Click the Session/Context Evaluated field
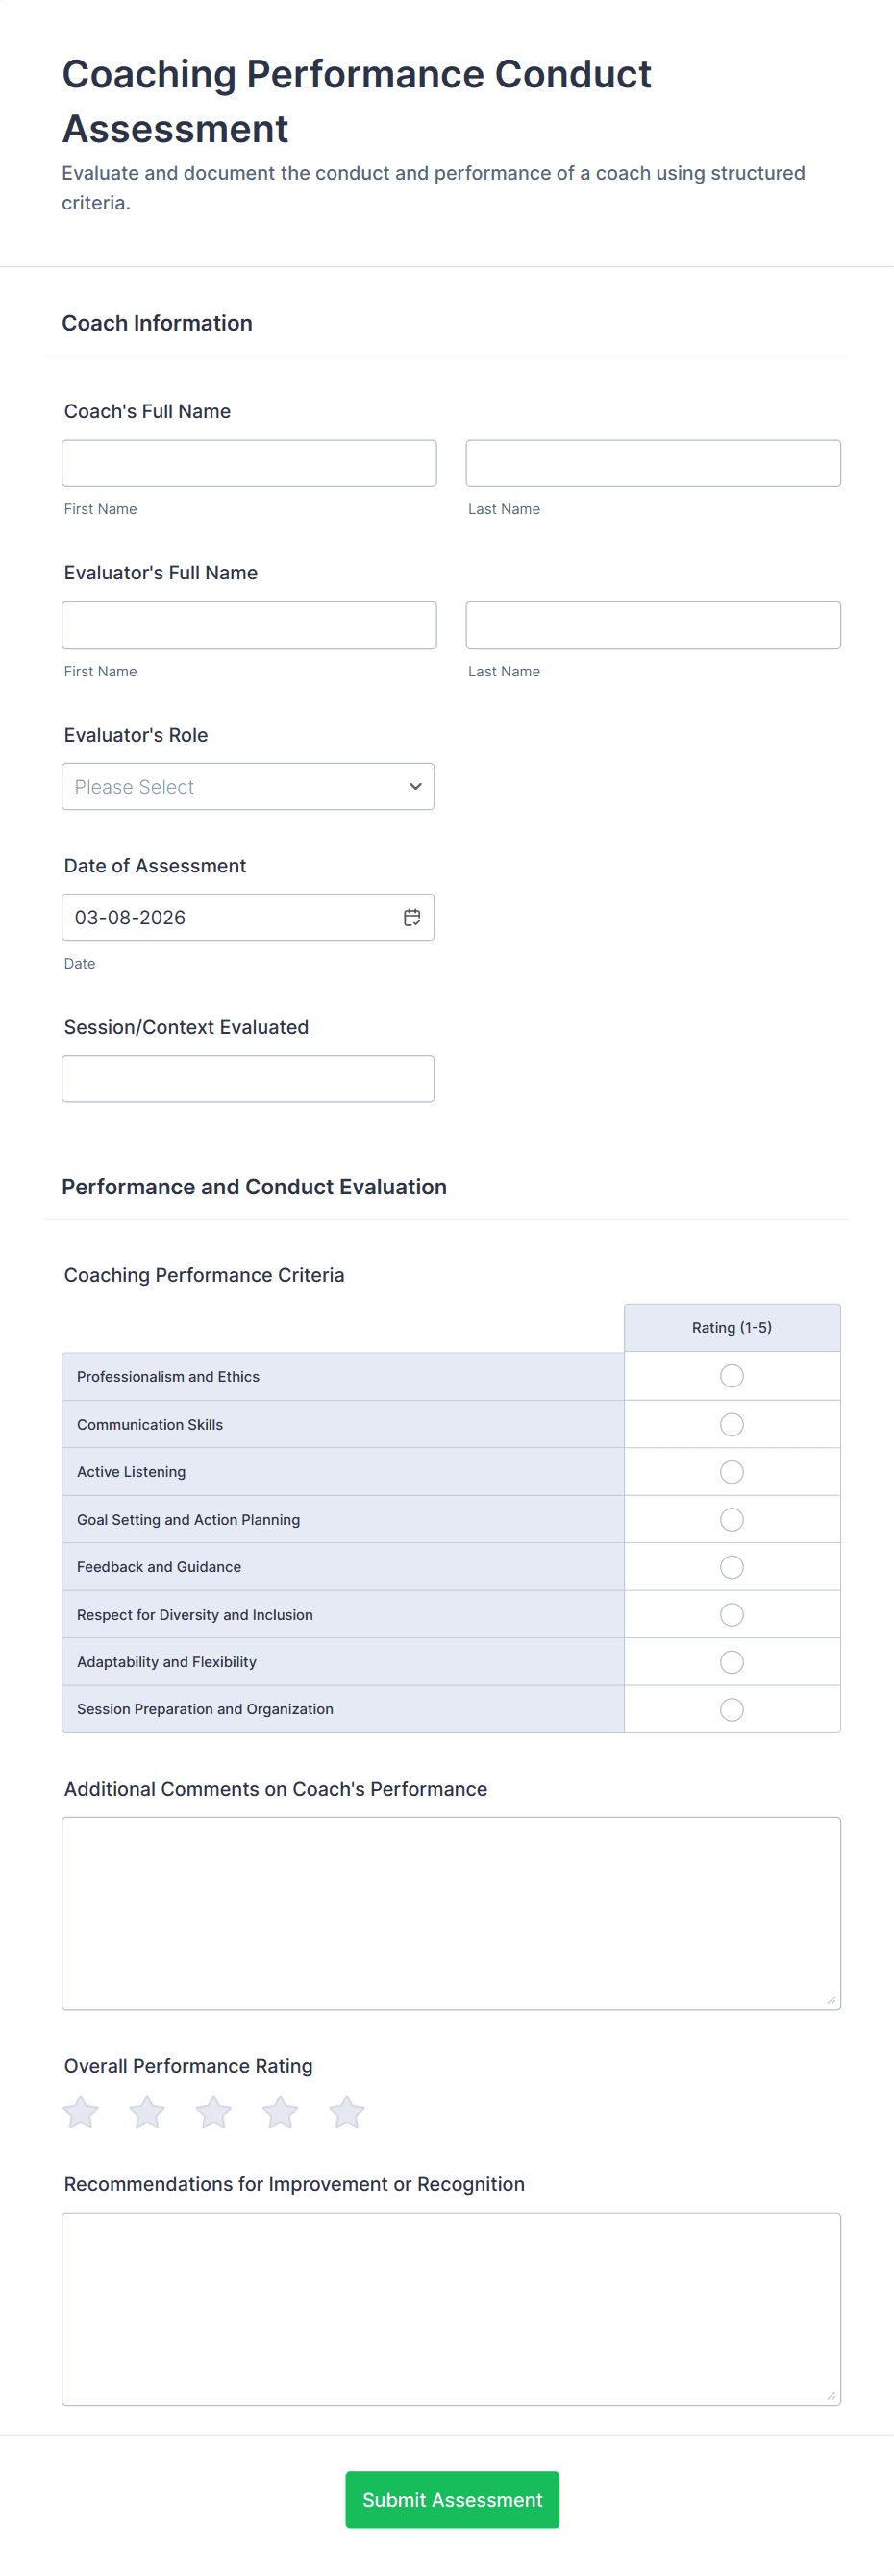Viewport: 894px width, 2576px height. (x=248, y=1079)
